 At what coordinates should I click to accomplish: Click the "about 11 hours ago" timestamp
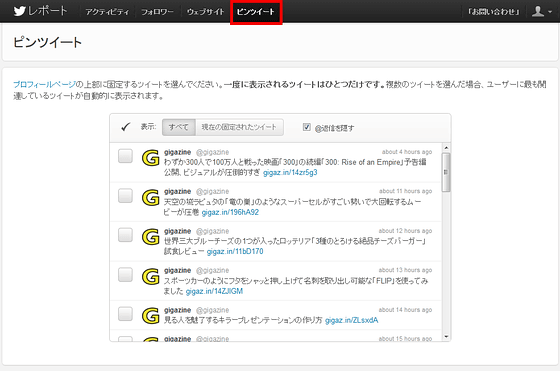point(405,191)
